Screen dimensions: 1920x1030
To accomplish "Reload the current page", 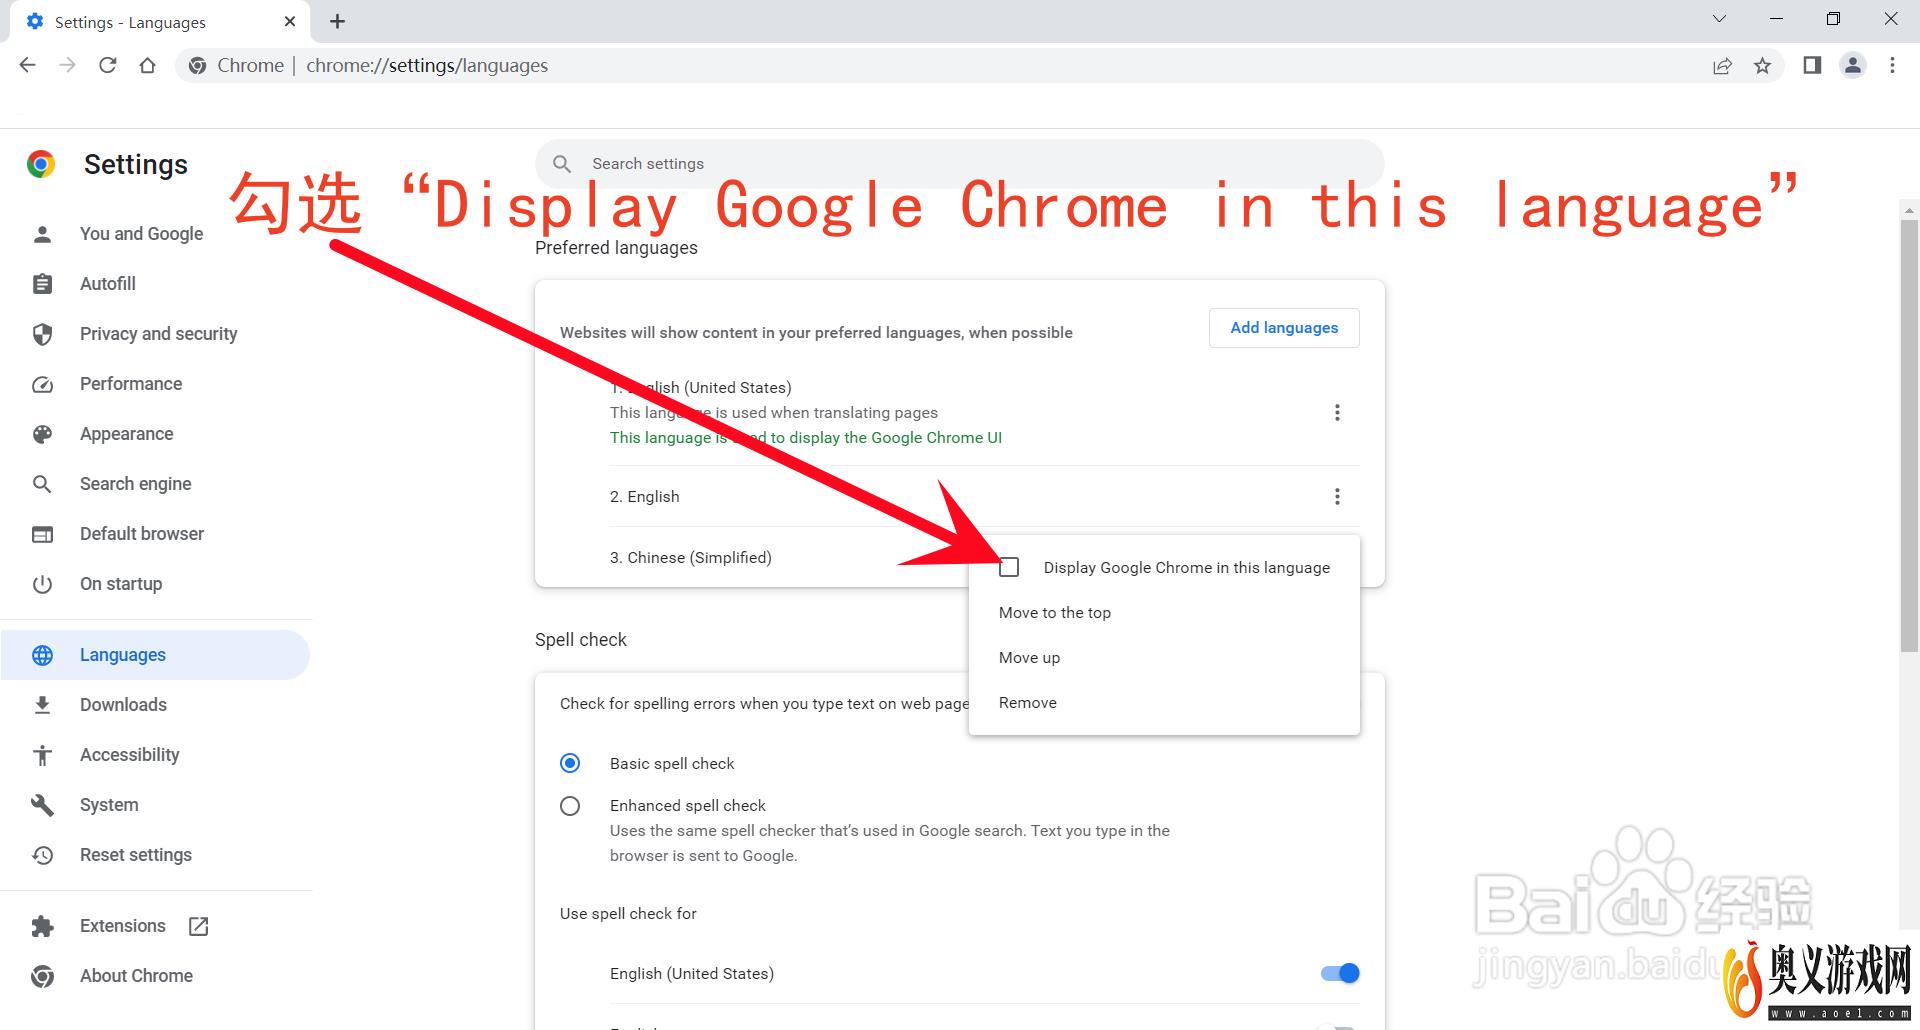I will click(107, 65).
